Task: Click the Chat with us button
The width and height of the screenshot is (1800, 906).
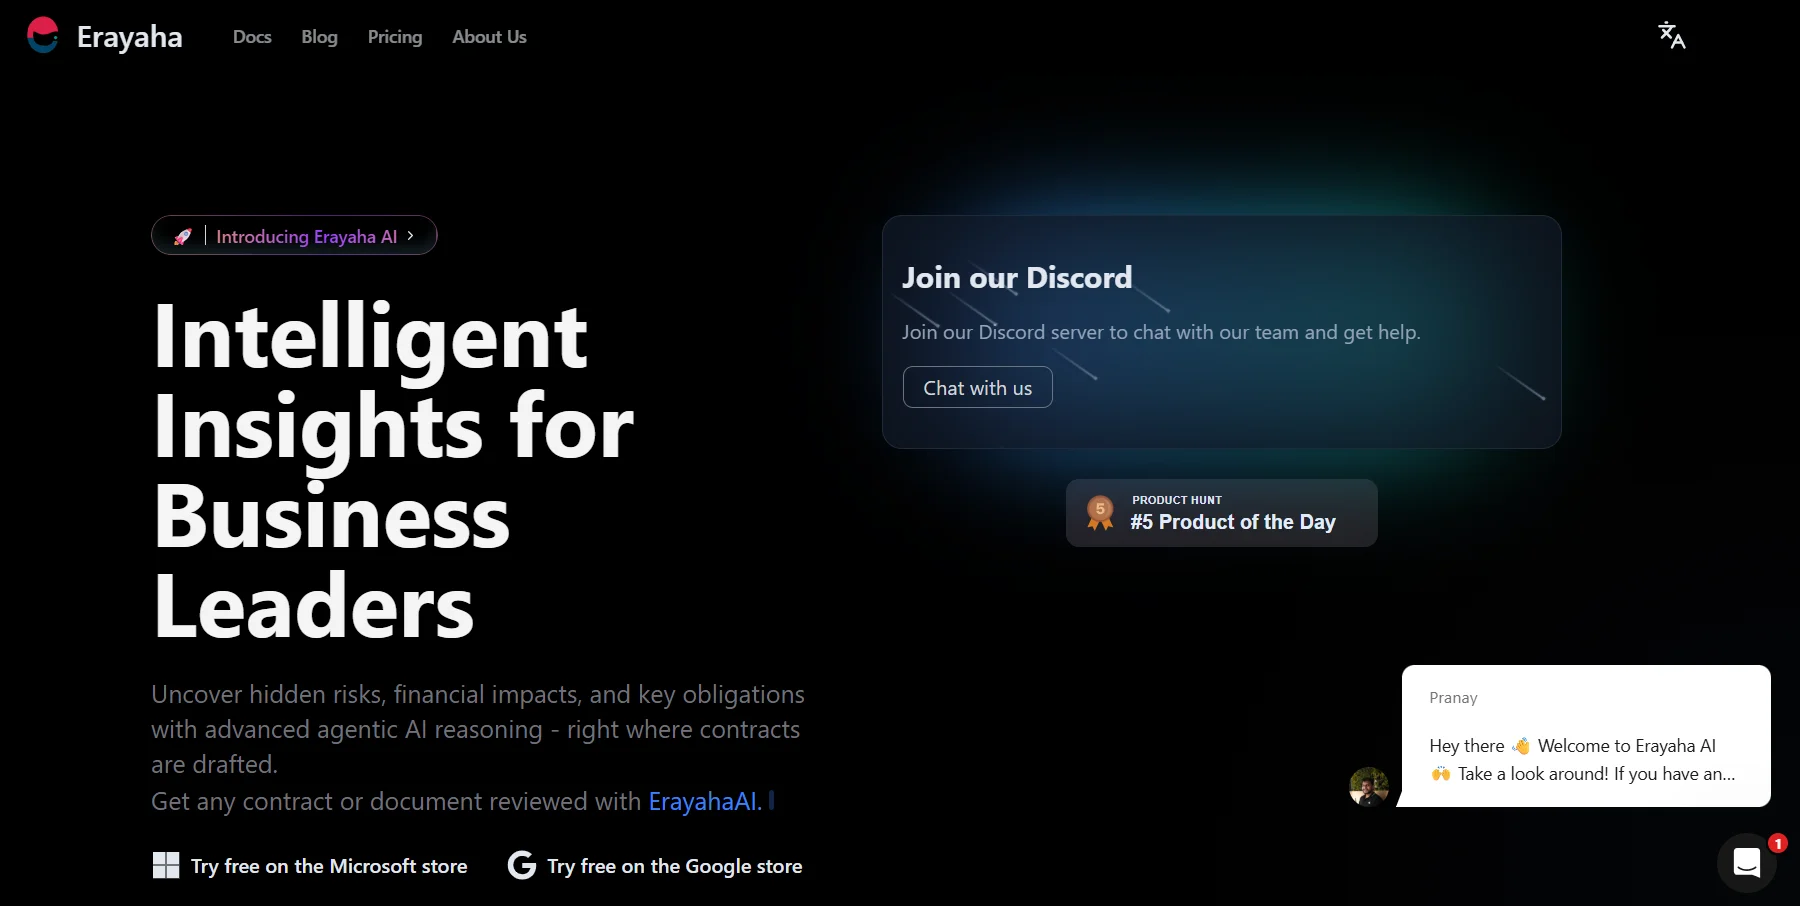Action: pyautogui.click(x=977, y=387)
